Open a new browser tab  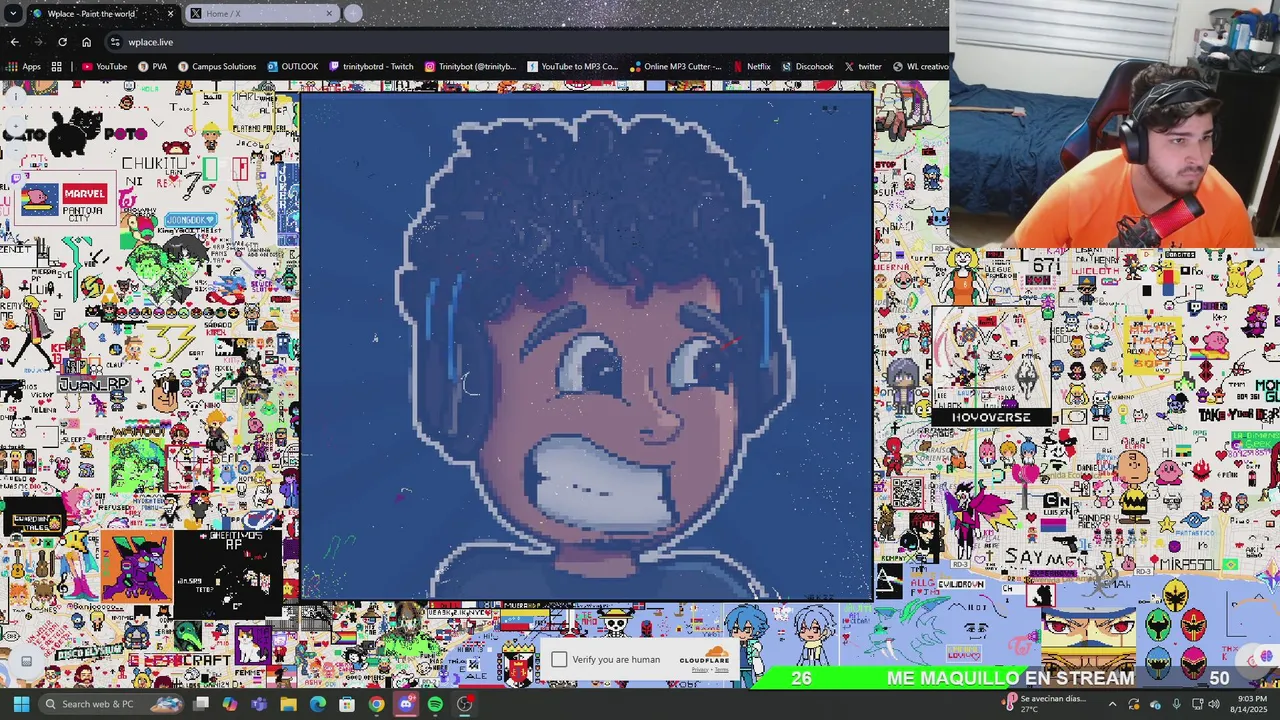point(353,13)
